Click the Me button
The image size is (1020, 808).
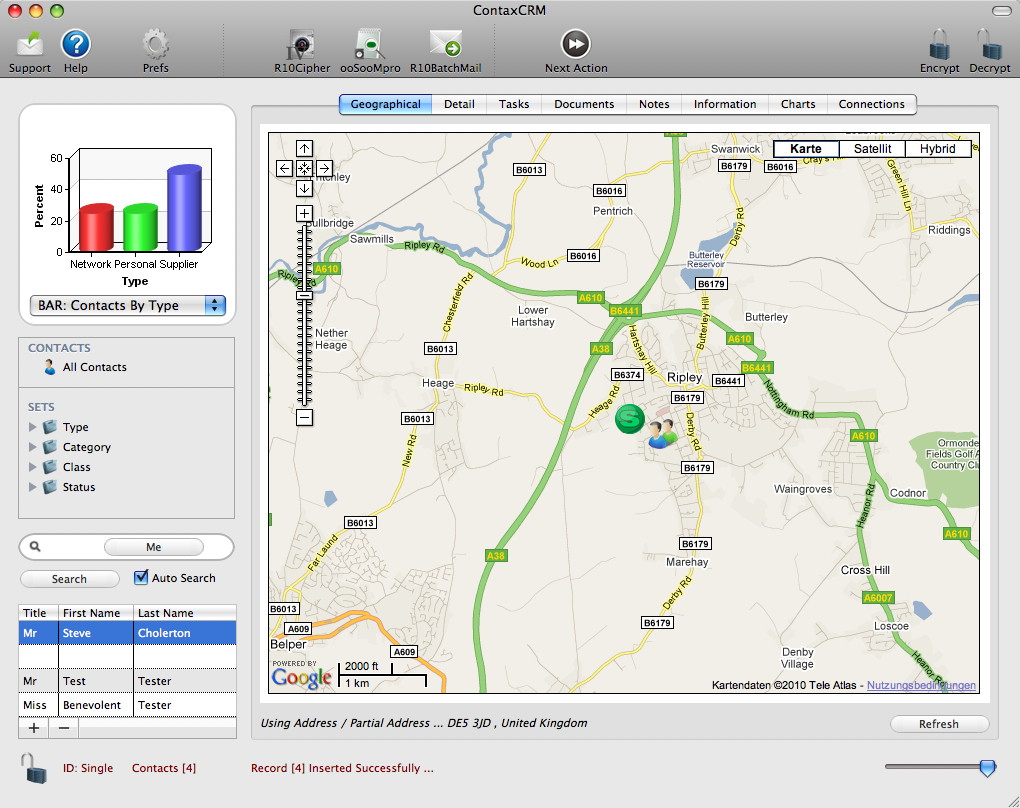[154, 547]
